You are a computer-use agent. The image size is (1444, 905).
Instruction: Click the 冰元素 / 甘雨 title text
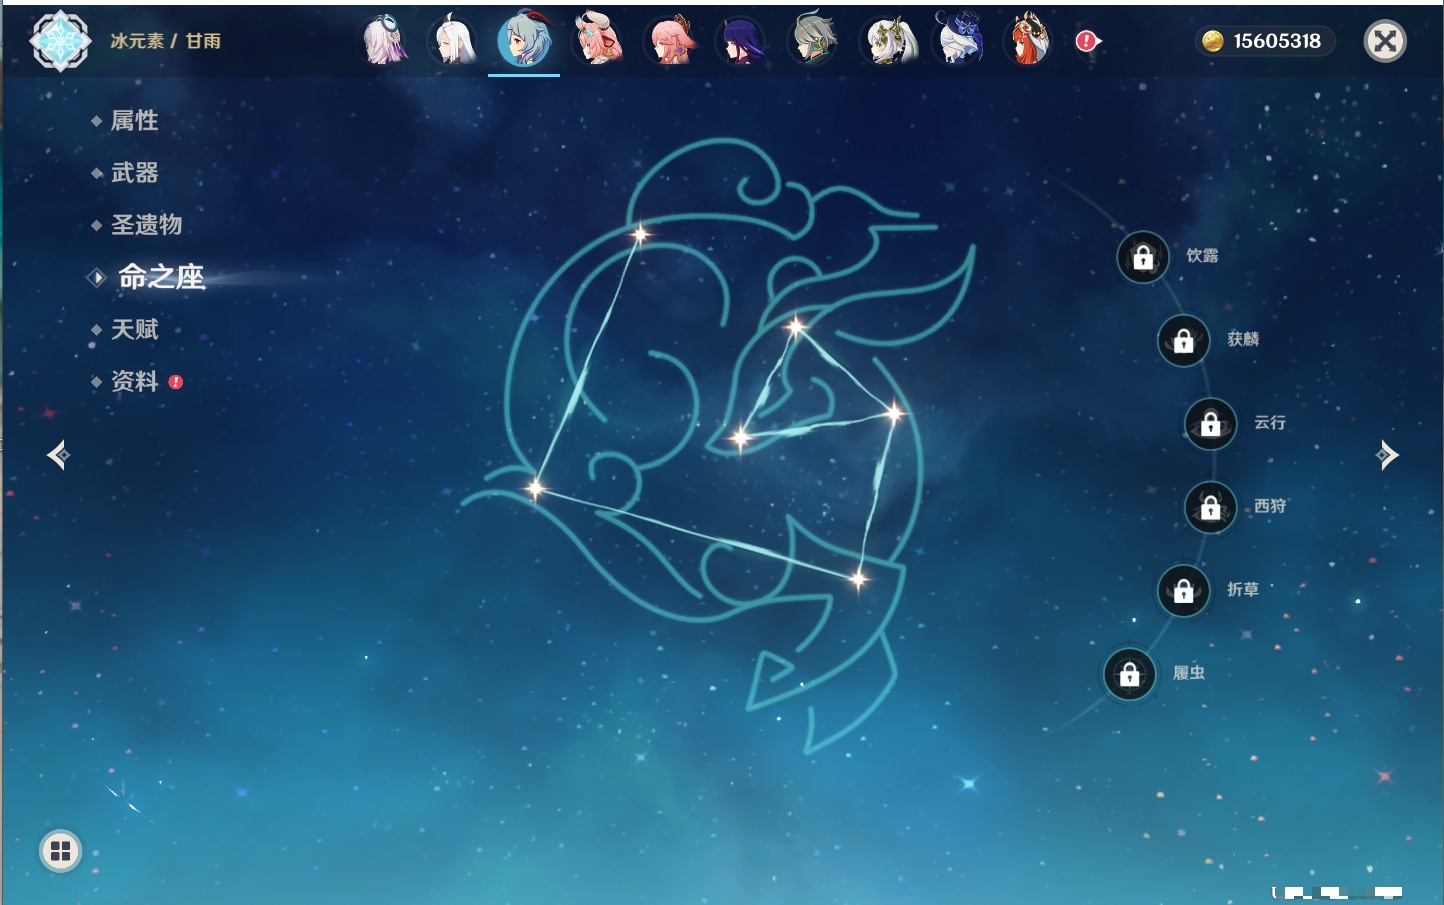[165, 41]
